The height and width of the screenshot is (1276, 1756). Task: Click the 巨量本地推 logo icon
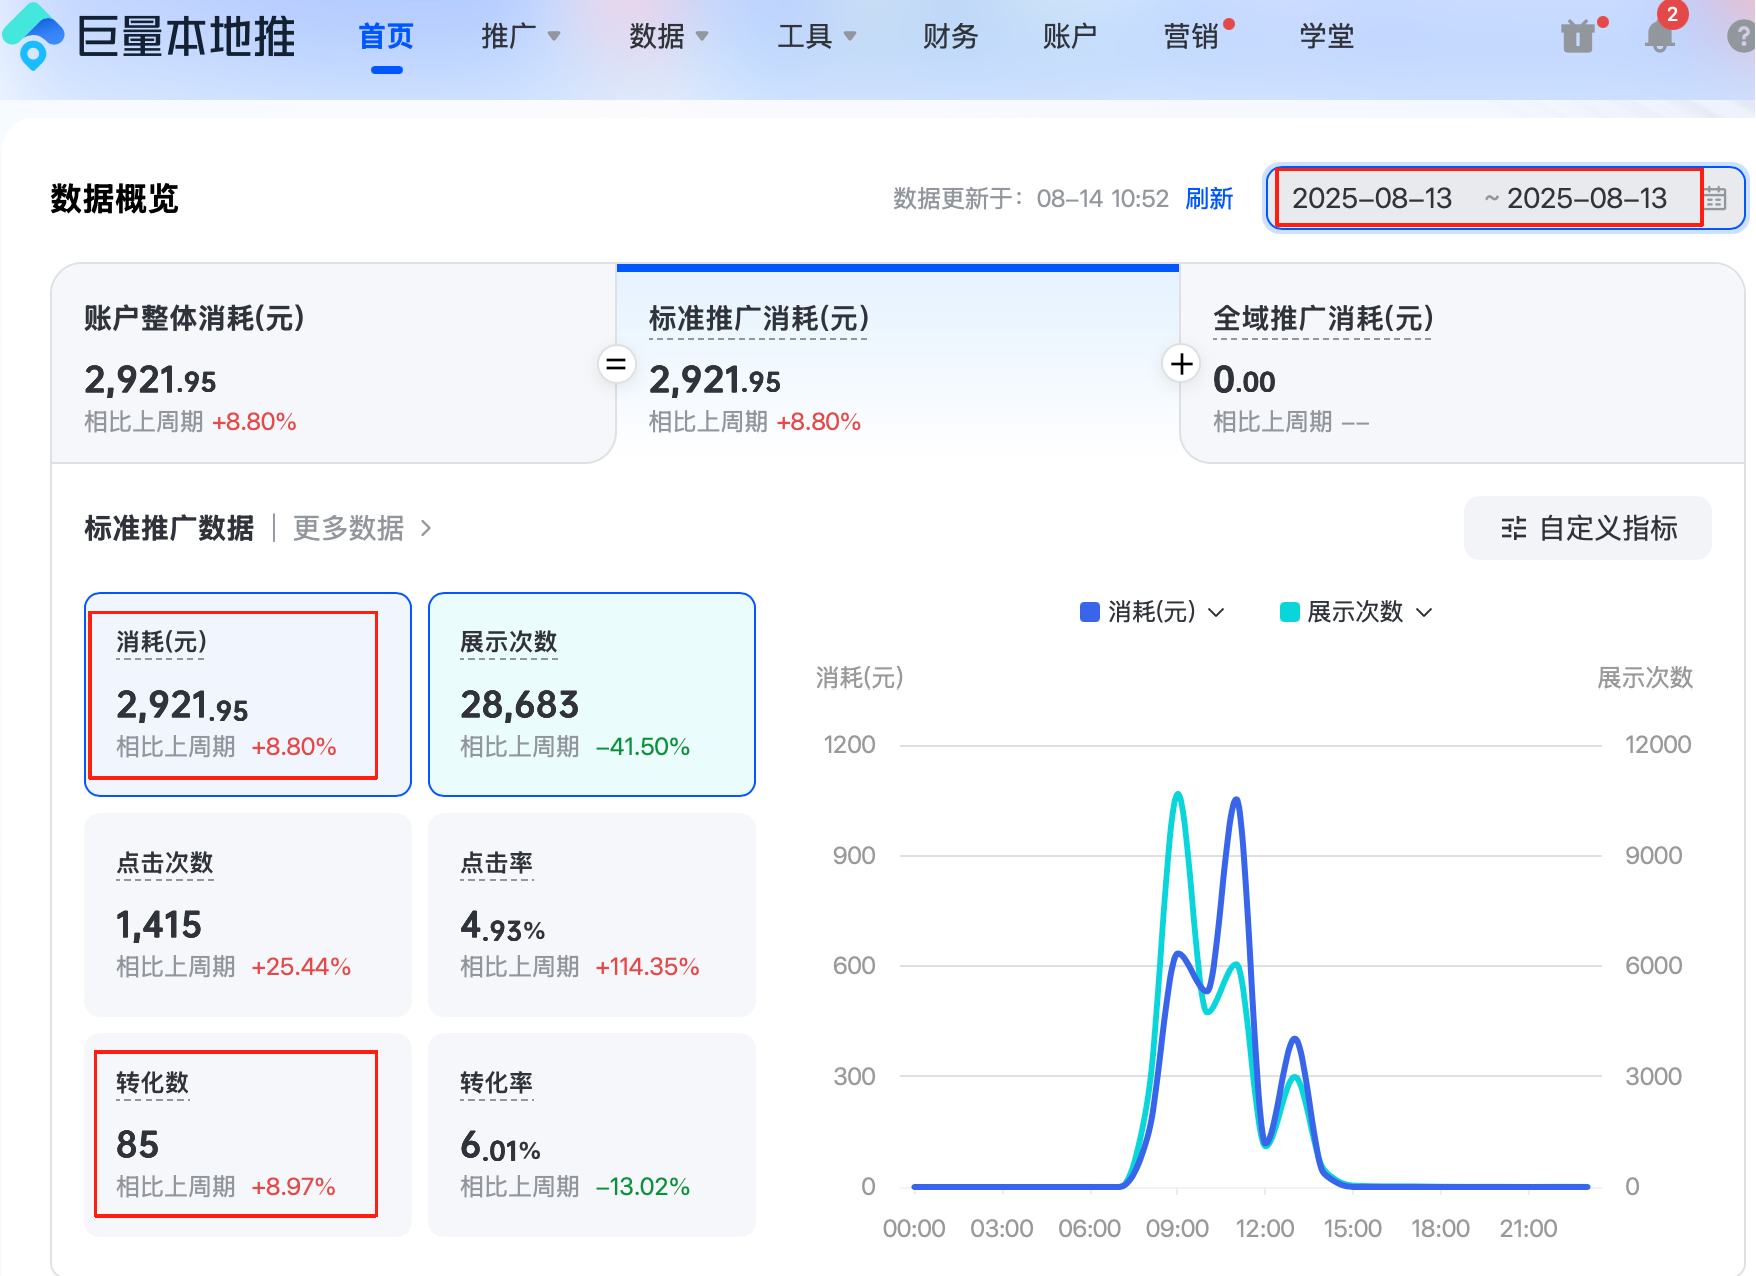(34, 37)
